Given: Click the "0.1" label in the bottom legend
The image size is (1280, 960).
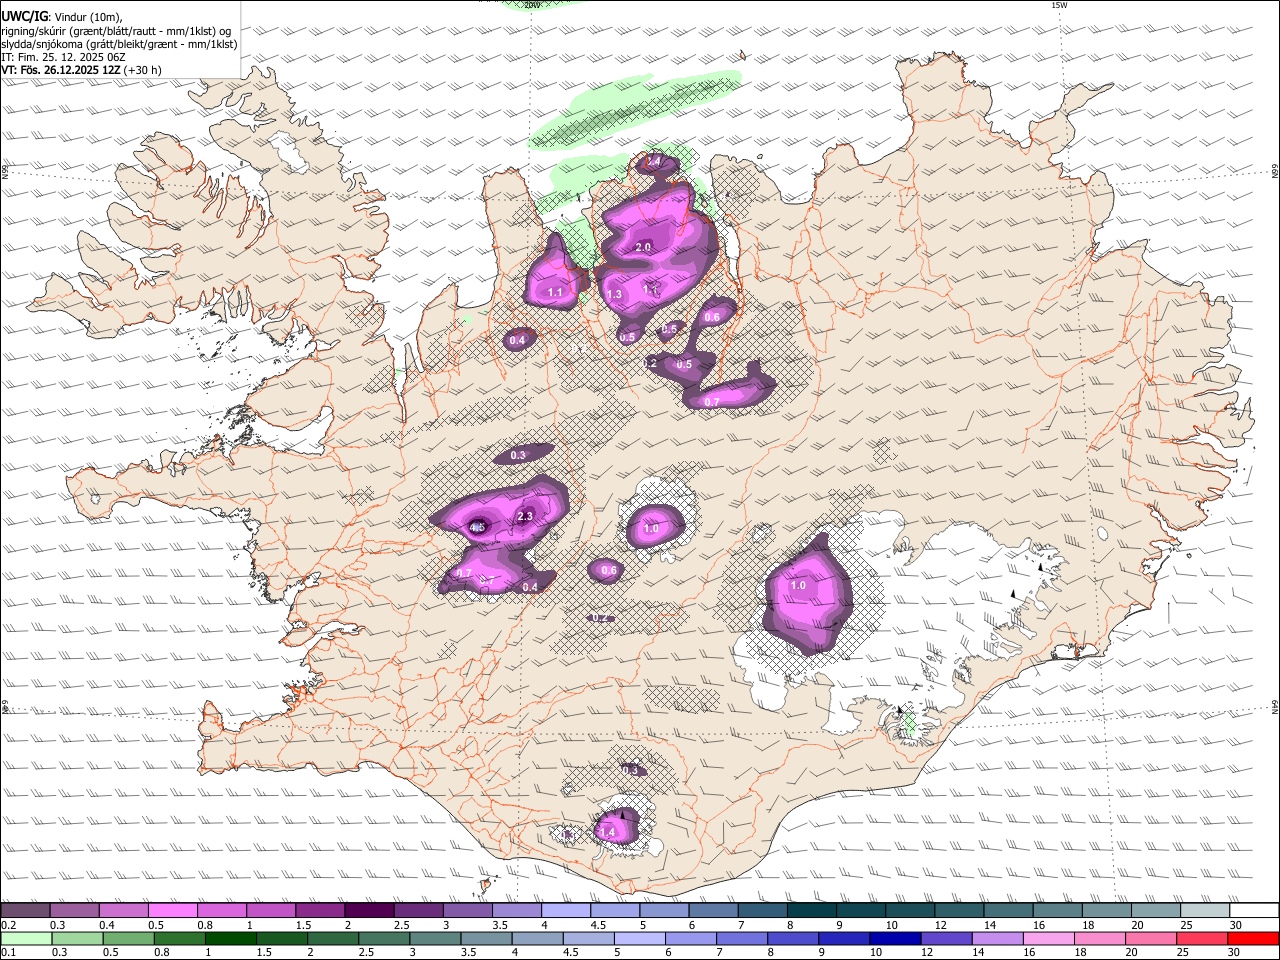Looking at the screenshot, I should [x=9, y=952].
